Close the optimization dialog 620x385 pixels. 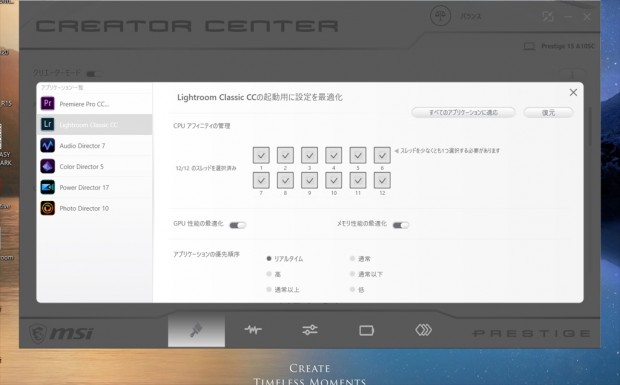pos(573,92)
